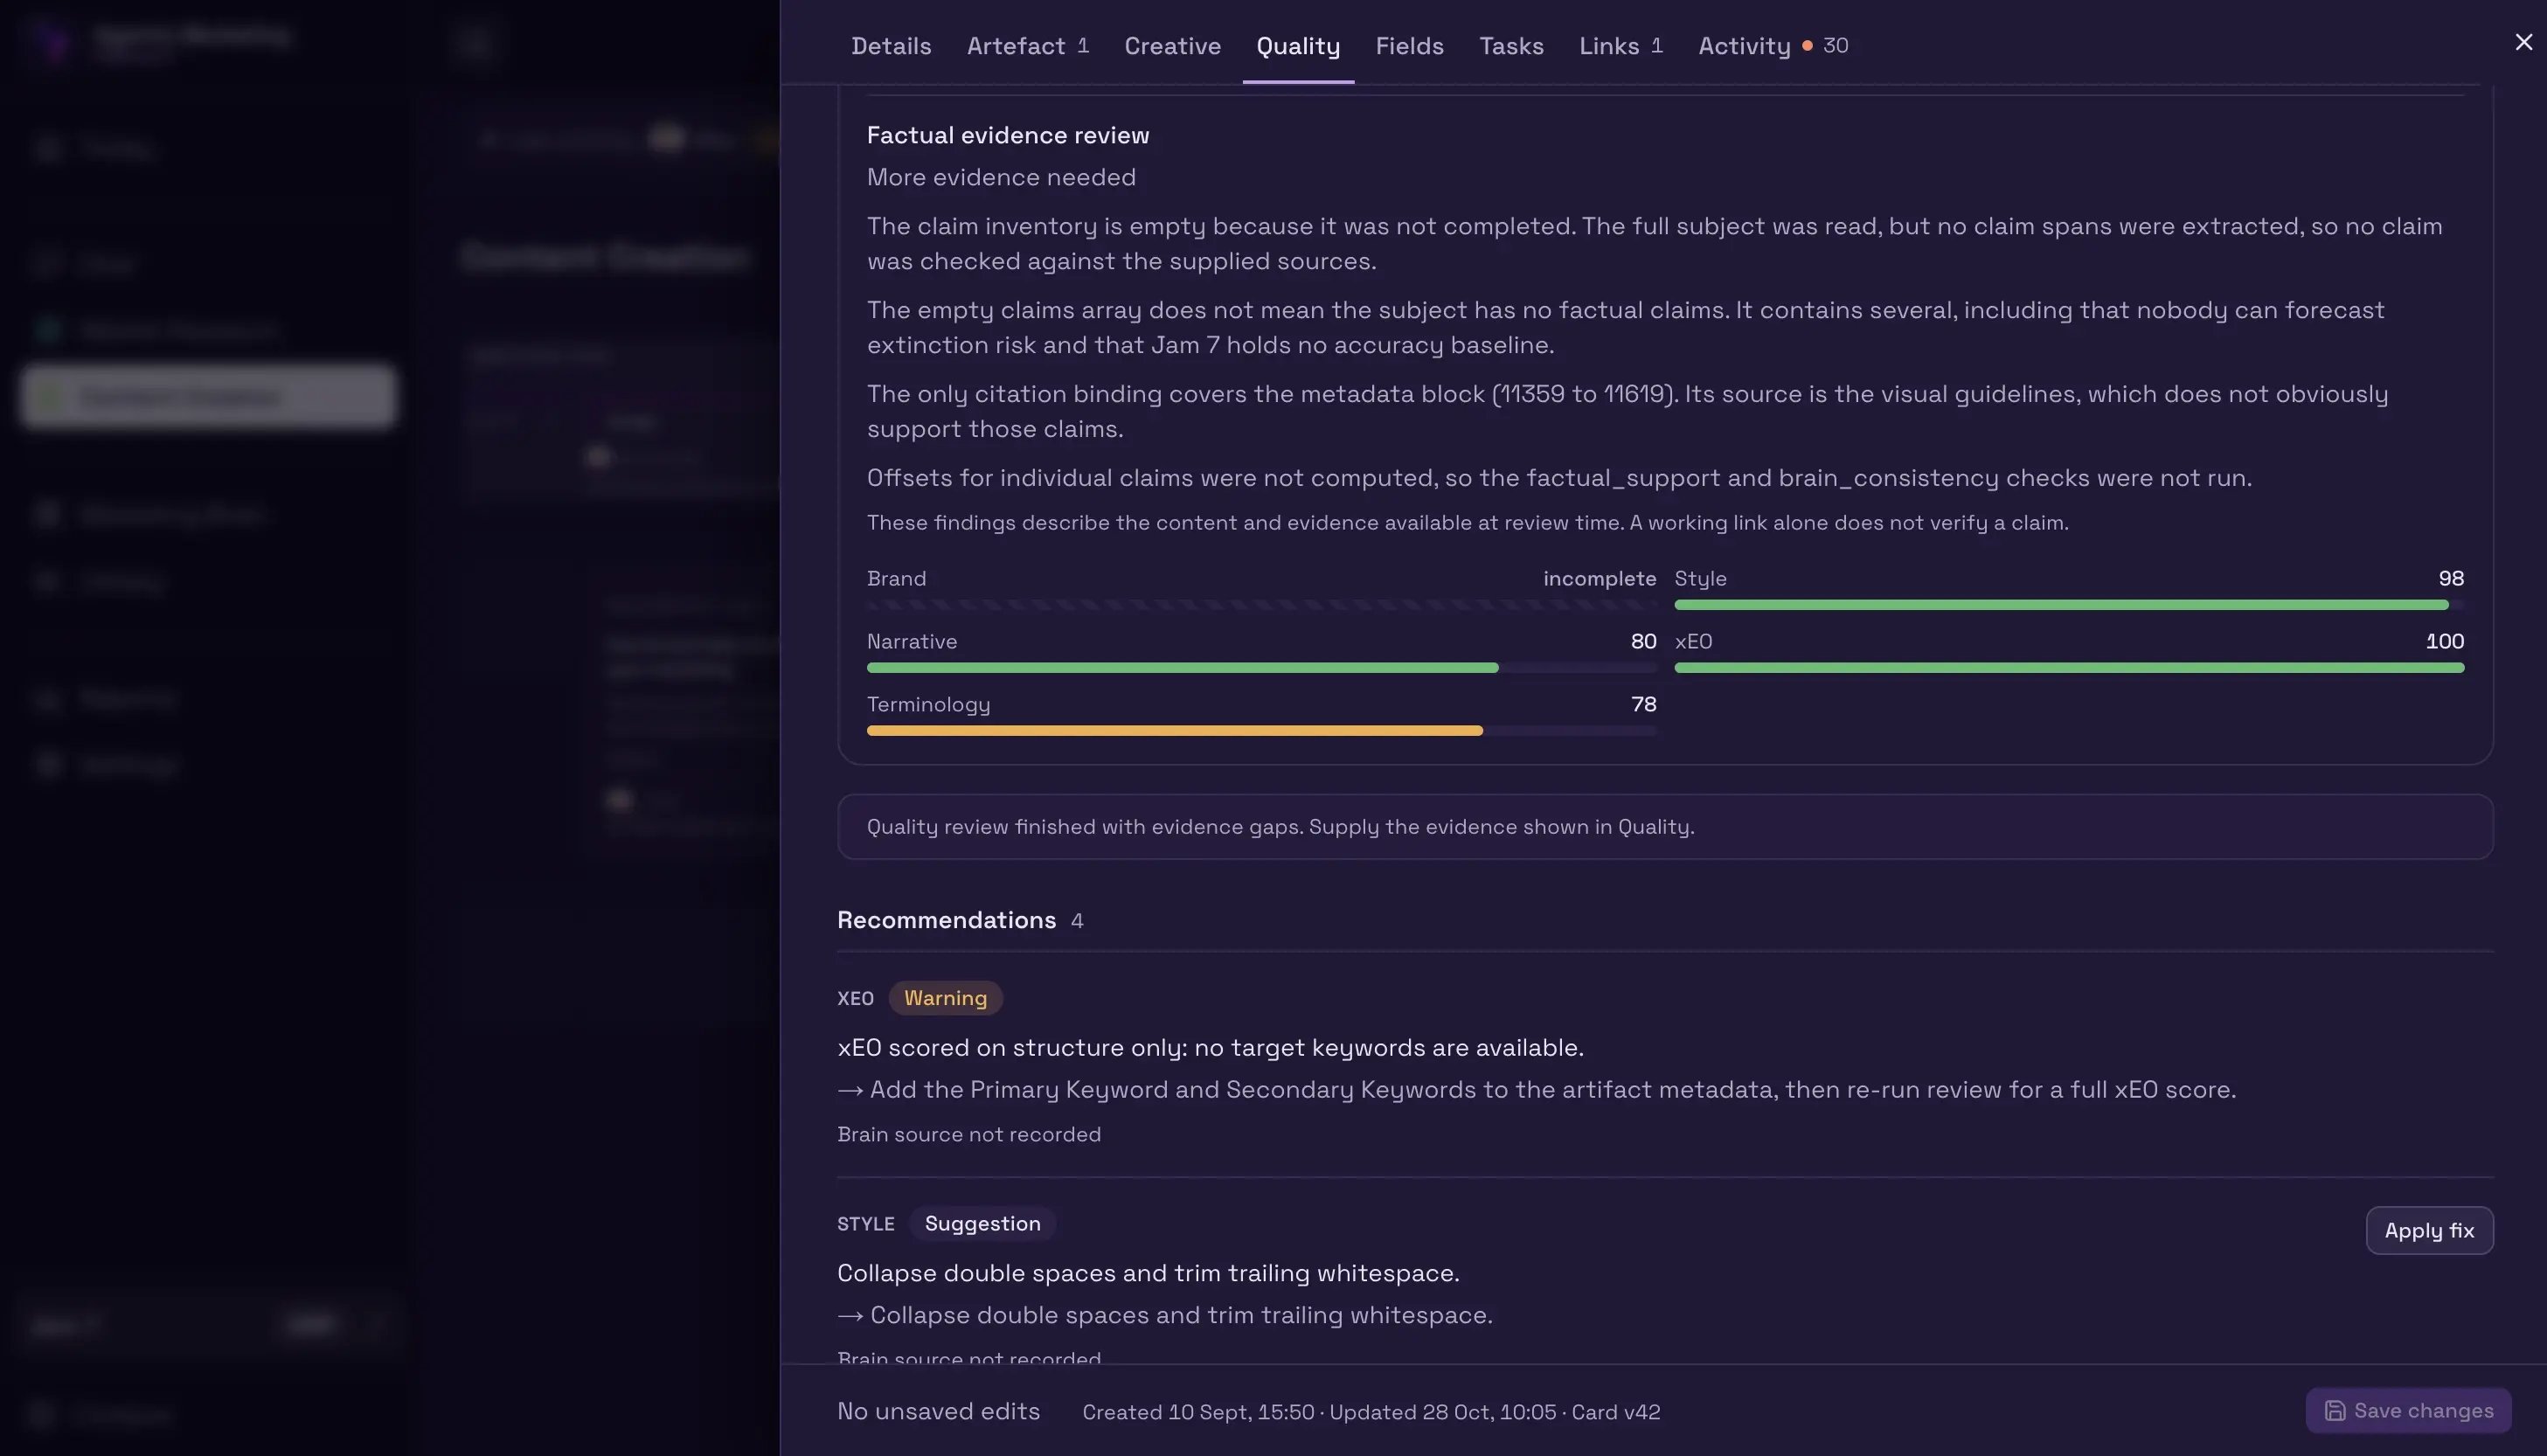Open the Artefact tab

coord(1027,46)
